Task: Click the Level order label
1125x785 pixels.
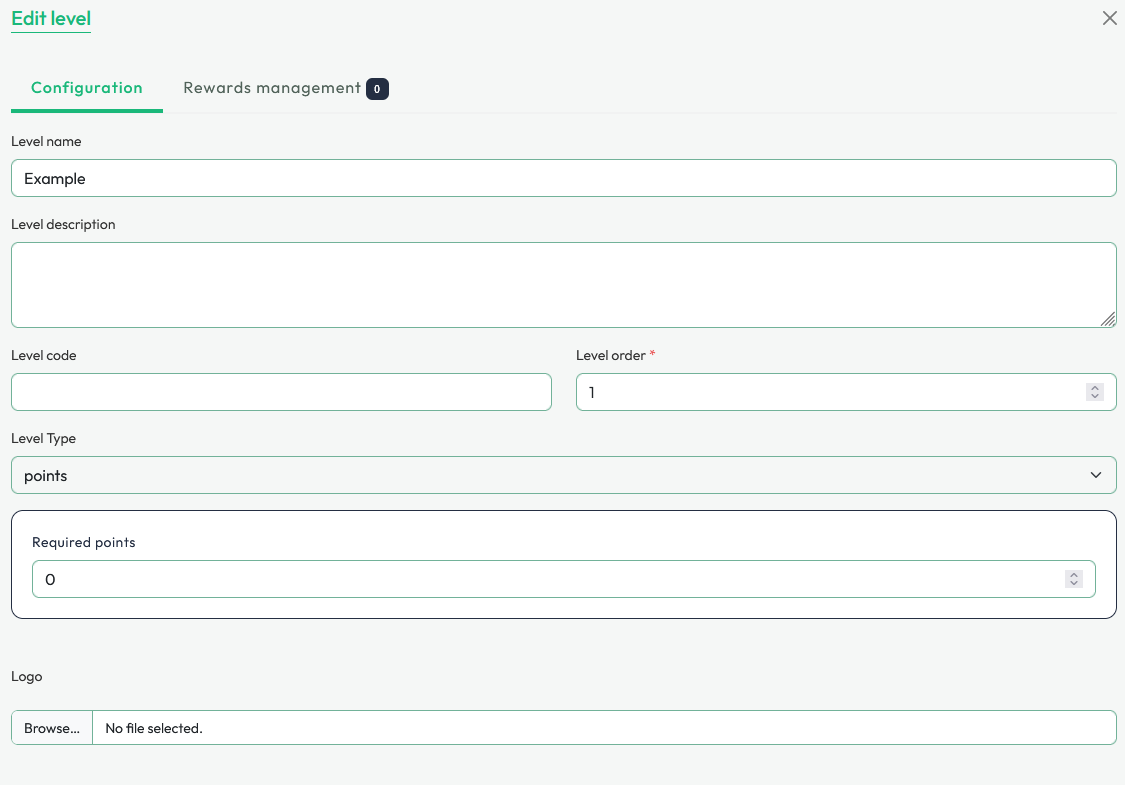Action: [x=611, y=355]
